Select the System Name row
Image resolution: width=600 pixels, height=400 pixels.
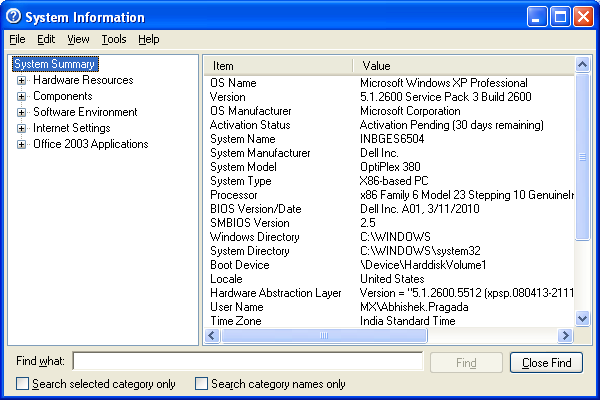(x=390, y=139)
